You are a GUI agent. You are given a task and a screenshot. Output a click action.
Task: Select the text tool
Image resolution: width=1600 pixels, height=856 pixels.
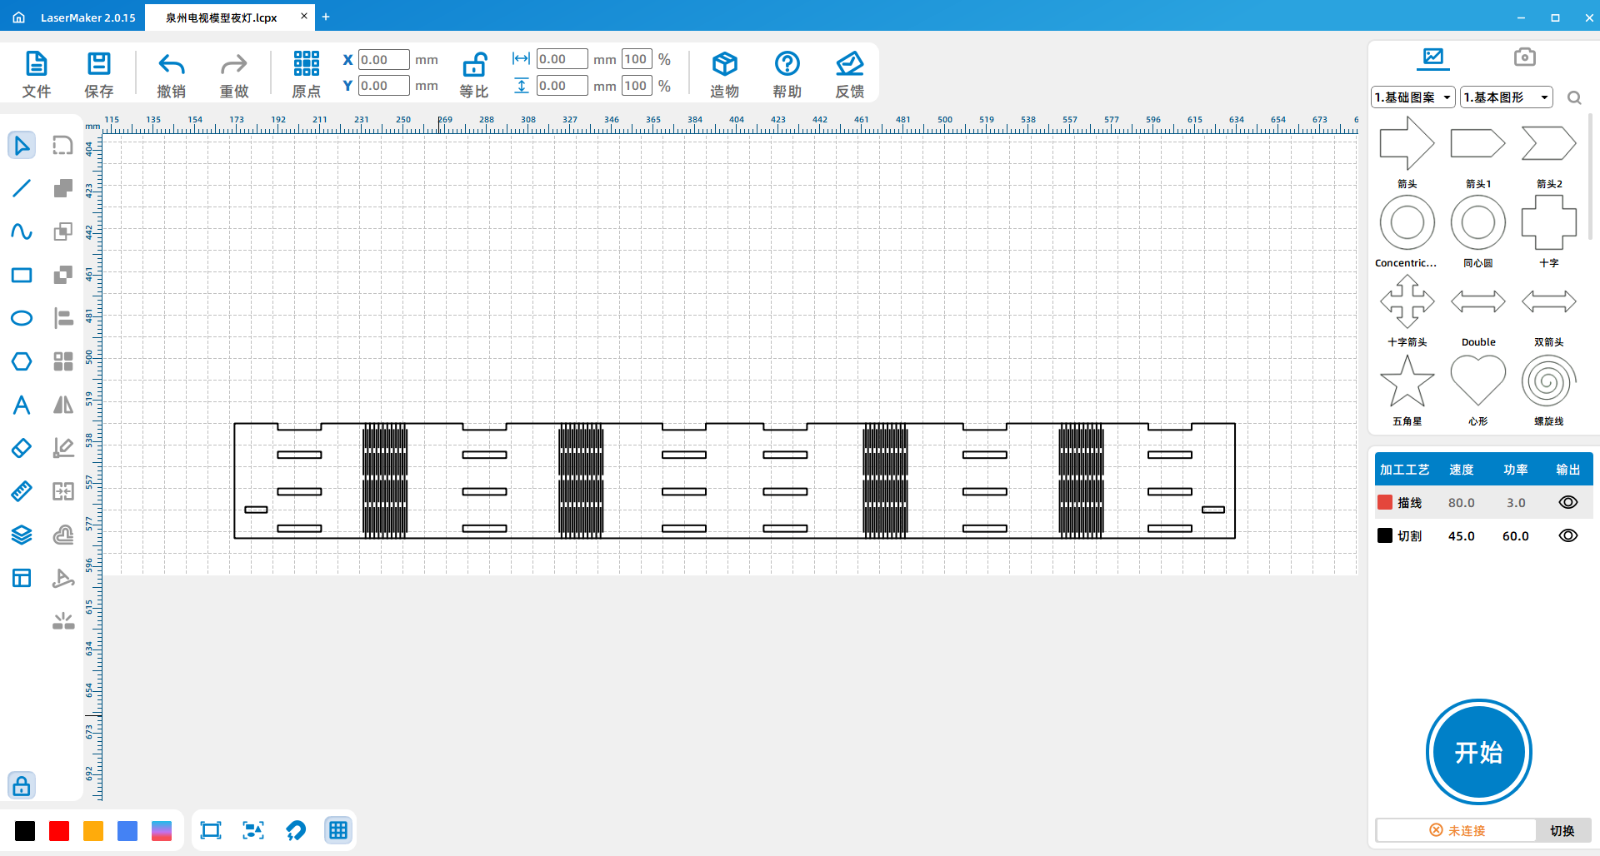(21, 405)
